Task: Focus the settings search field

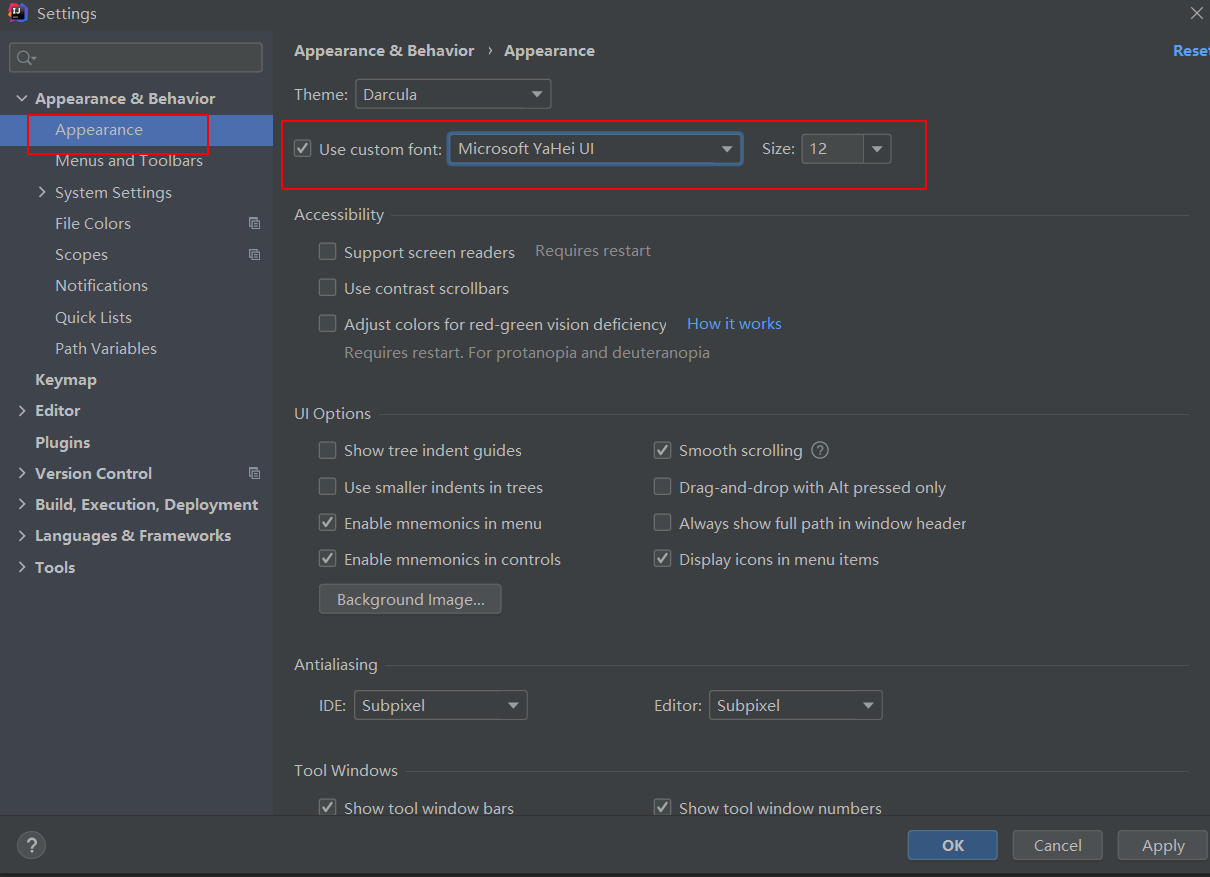Action: (x=136, y=58)
